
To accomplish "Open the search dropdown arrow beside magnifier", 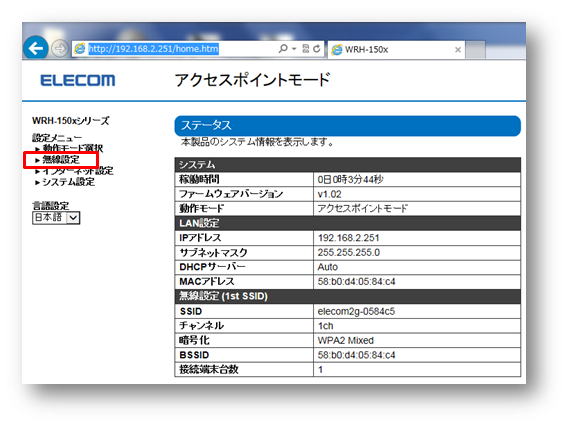I will pos(294,49).
